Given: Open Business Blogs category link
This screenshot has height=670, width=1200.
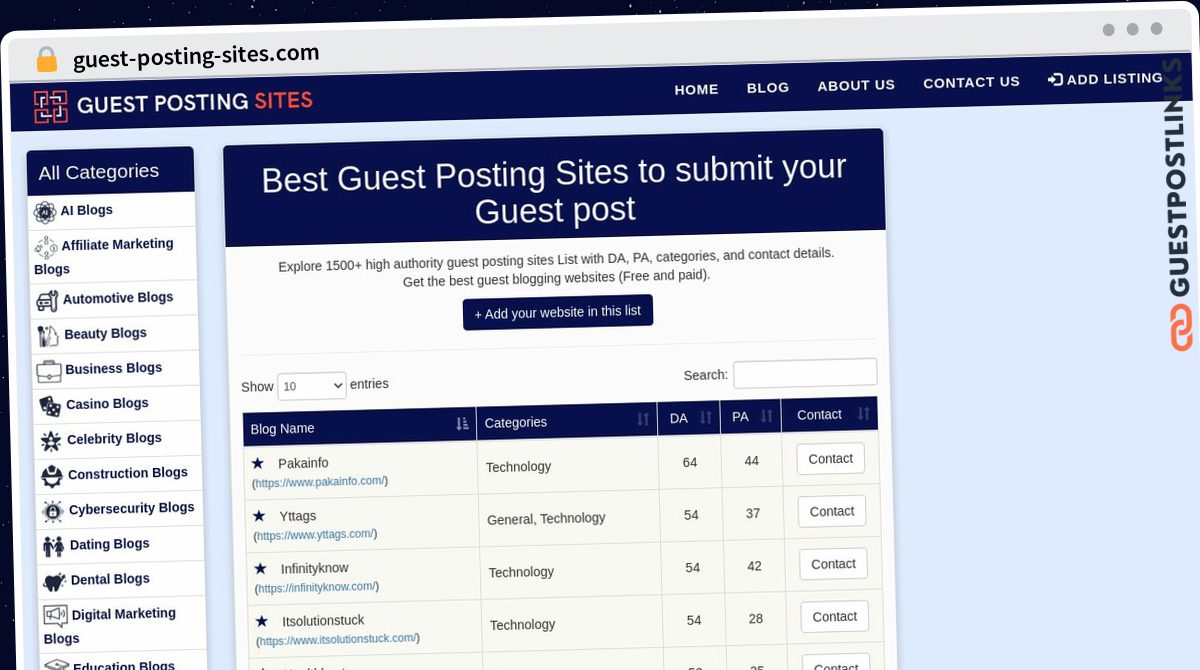Looking at the screenshot, I should coord(113,368).
